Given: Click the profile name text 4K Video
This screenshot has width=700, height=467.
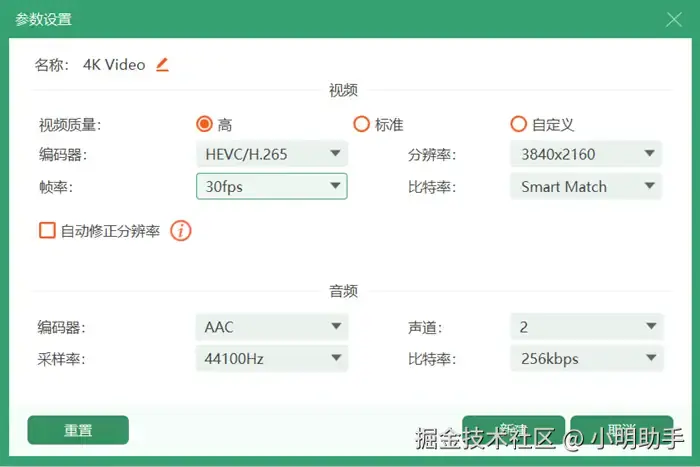Looking at the screenshot, I should coord(114,65).
